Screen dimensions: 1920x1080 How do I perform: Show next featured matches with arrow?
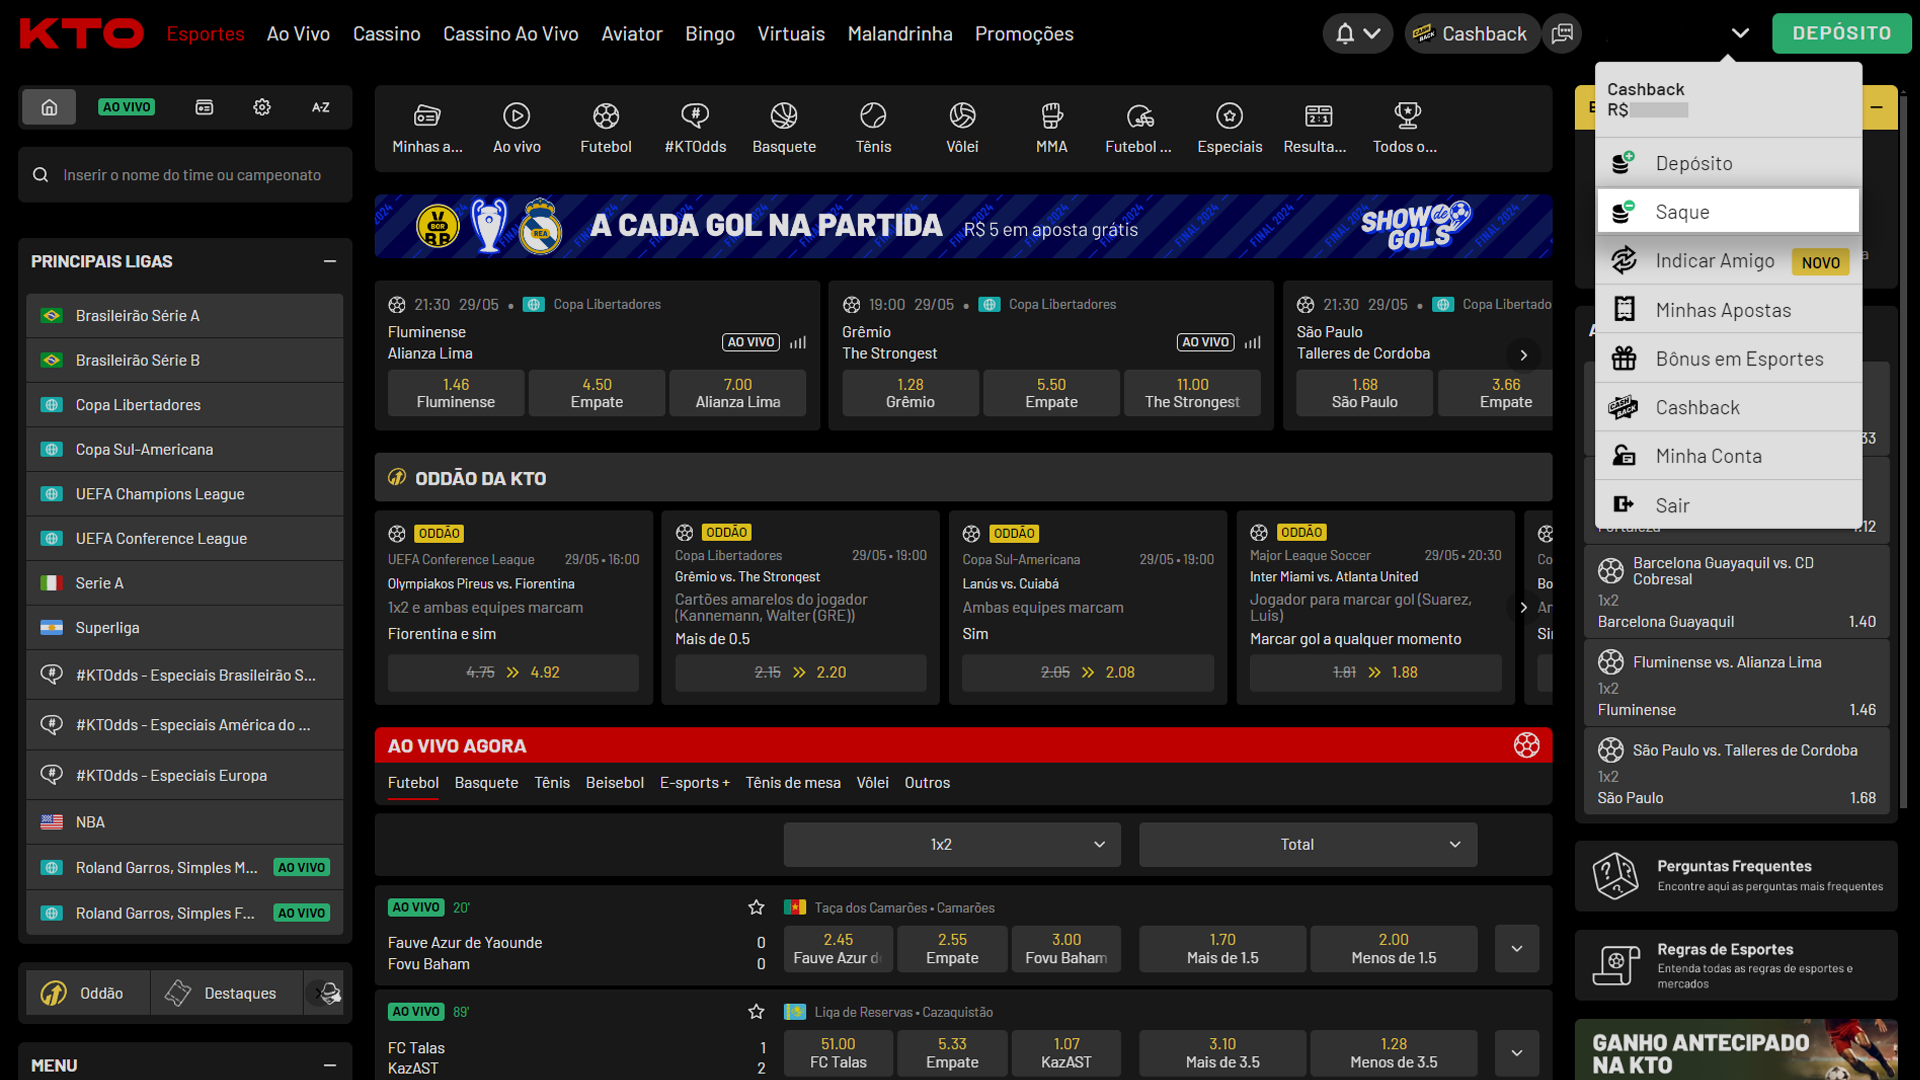[x=1523, y=355]
